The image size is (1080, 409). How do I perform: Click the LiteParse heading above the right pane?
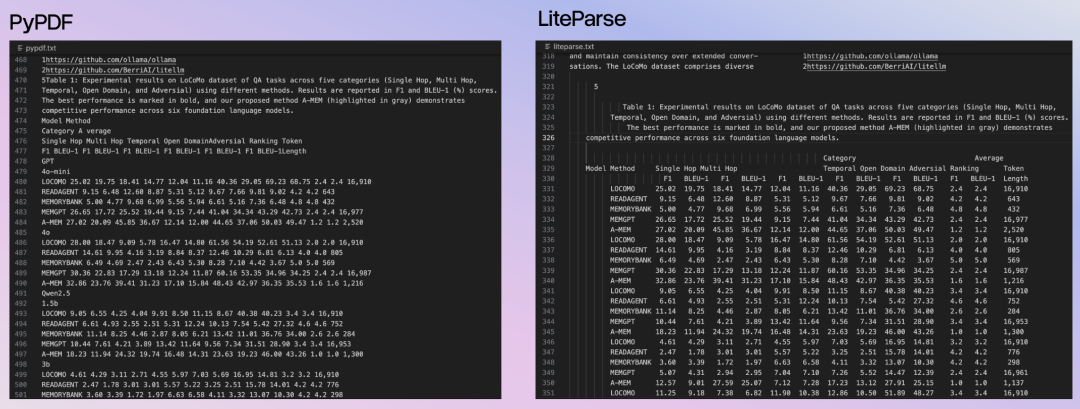tap(582, 19)
